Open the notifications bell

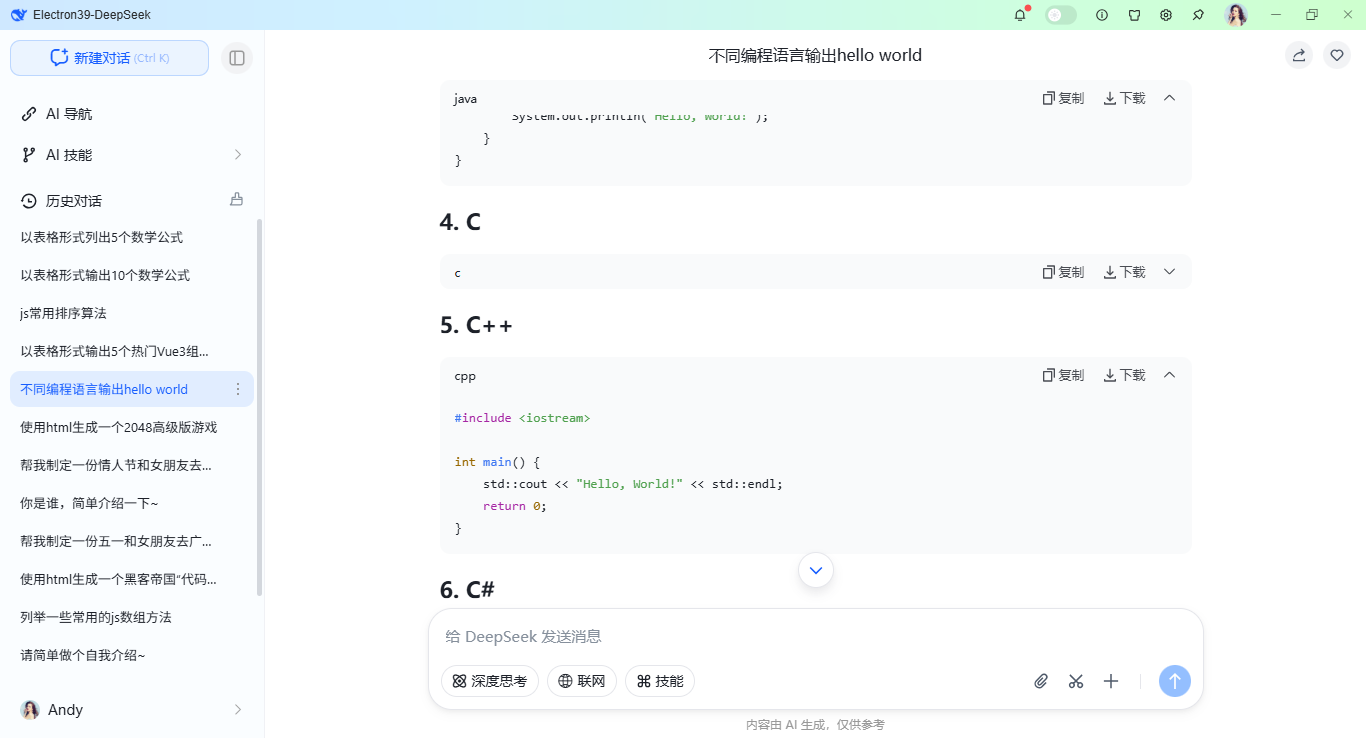(x=1019, y=15)
